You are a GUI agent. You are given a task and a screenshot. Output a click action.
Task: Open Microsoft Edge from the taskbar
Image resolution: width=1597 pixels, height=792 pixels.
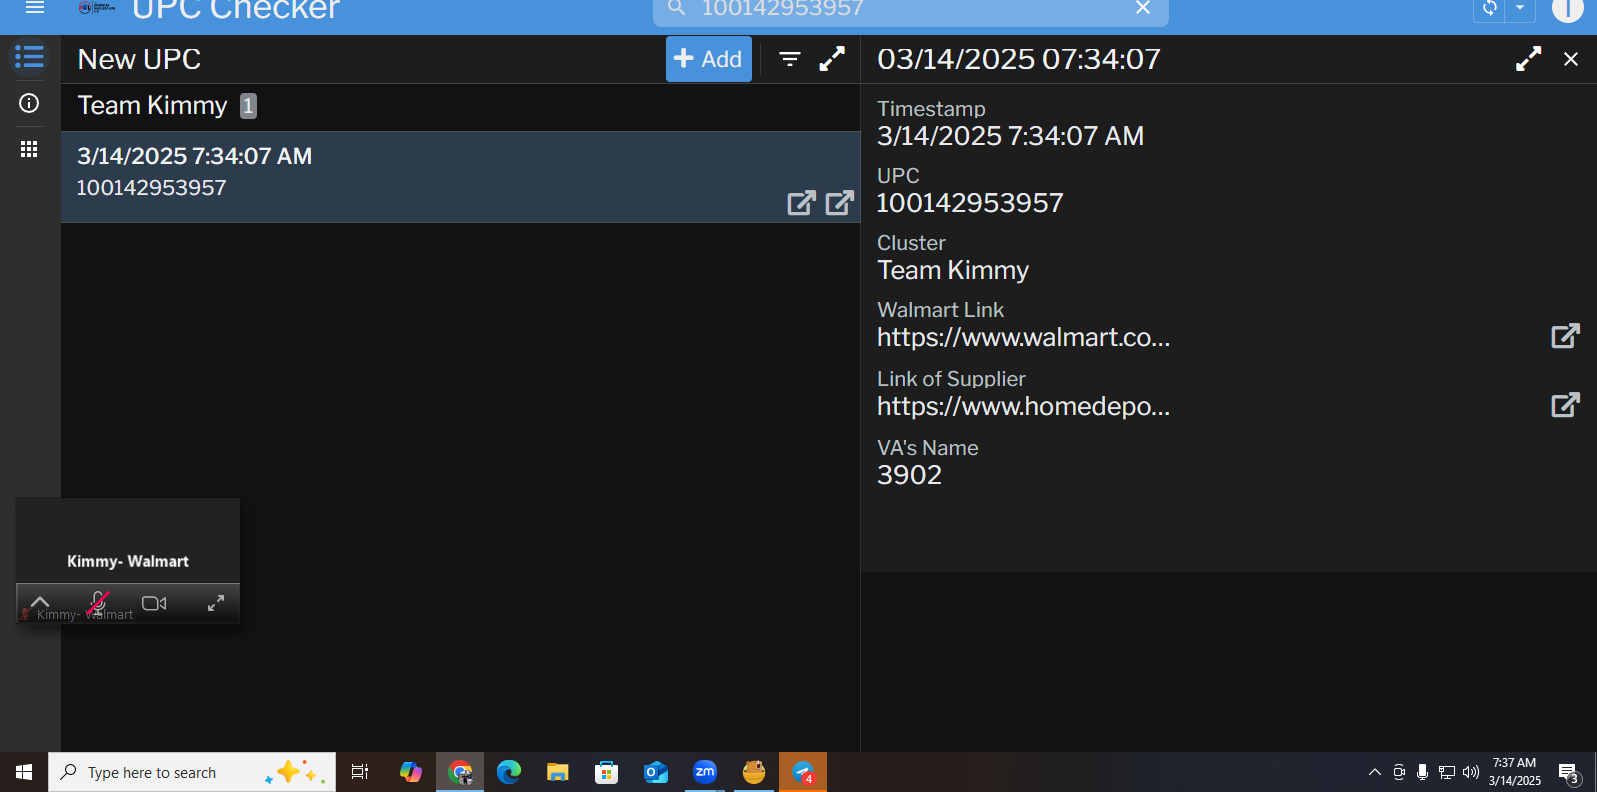click(x=509, y=772)
